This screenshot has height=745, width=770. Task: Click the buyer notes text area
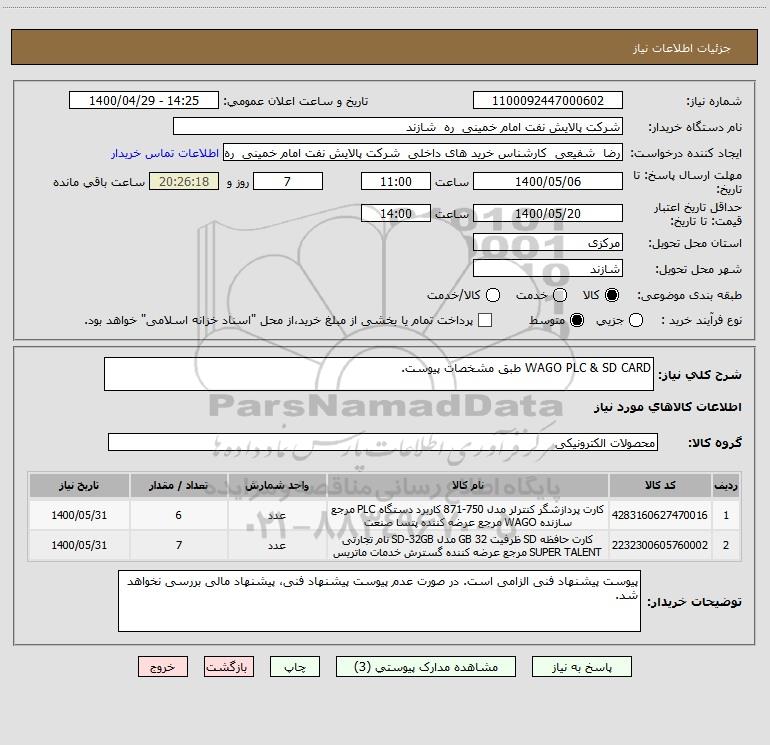click(x=379, y=601)
